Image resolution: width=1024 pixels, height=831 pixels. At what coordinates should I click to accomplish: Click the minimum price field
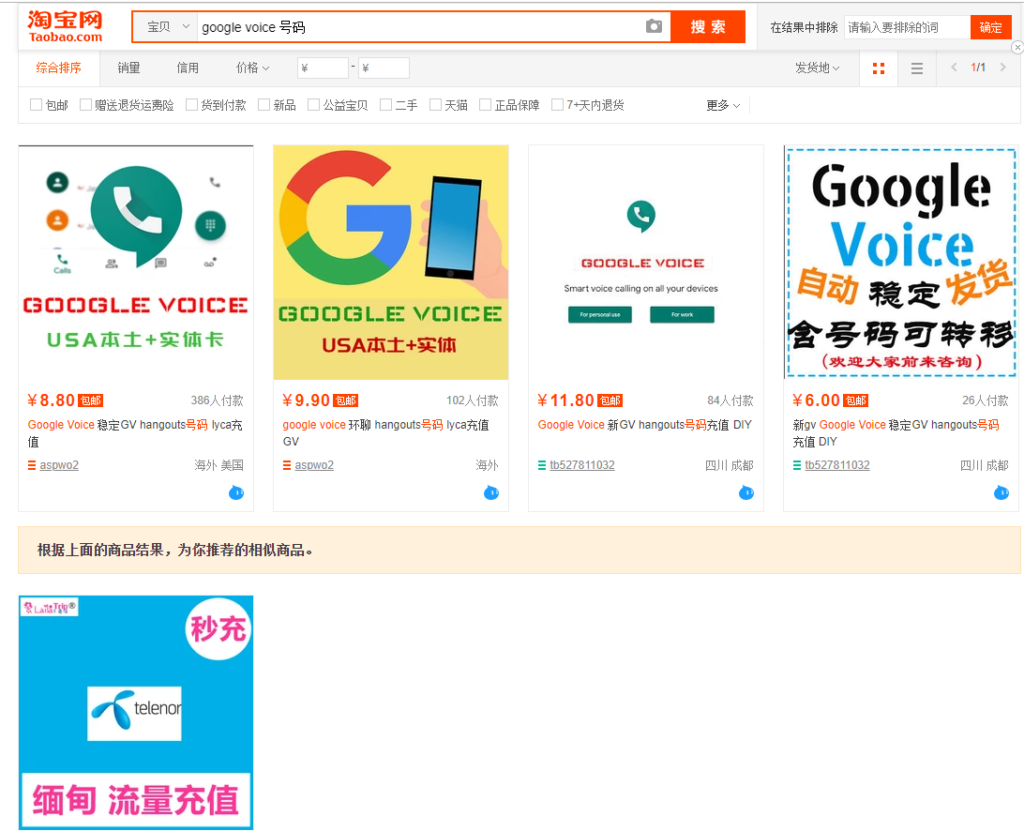pos(323,68)
